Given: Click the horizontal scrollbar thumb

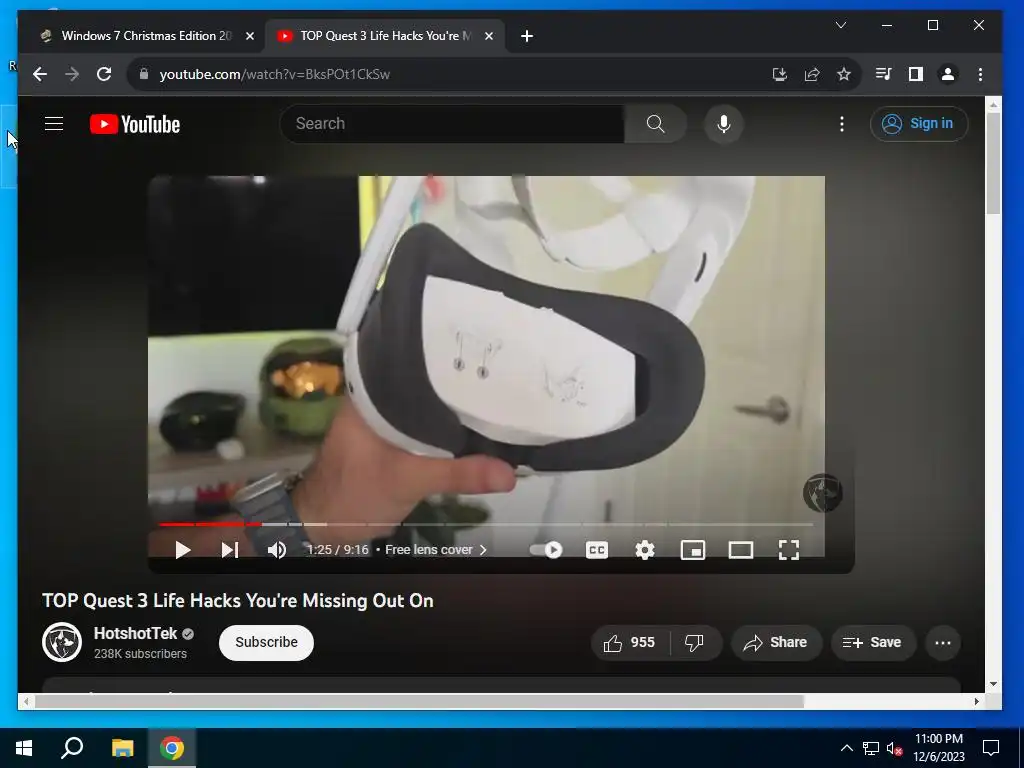Looking at the screenshot, I should click(x=419, y=701).
